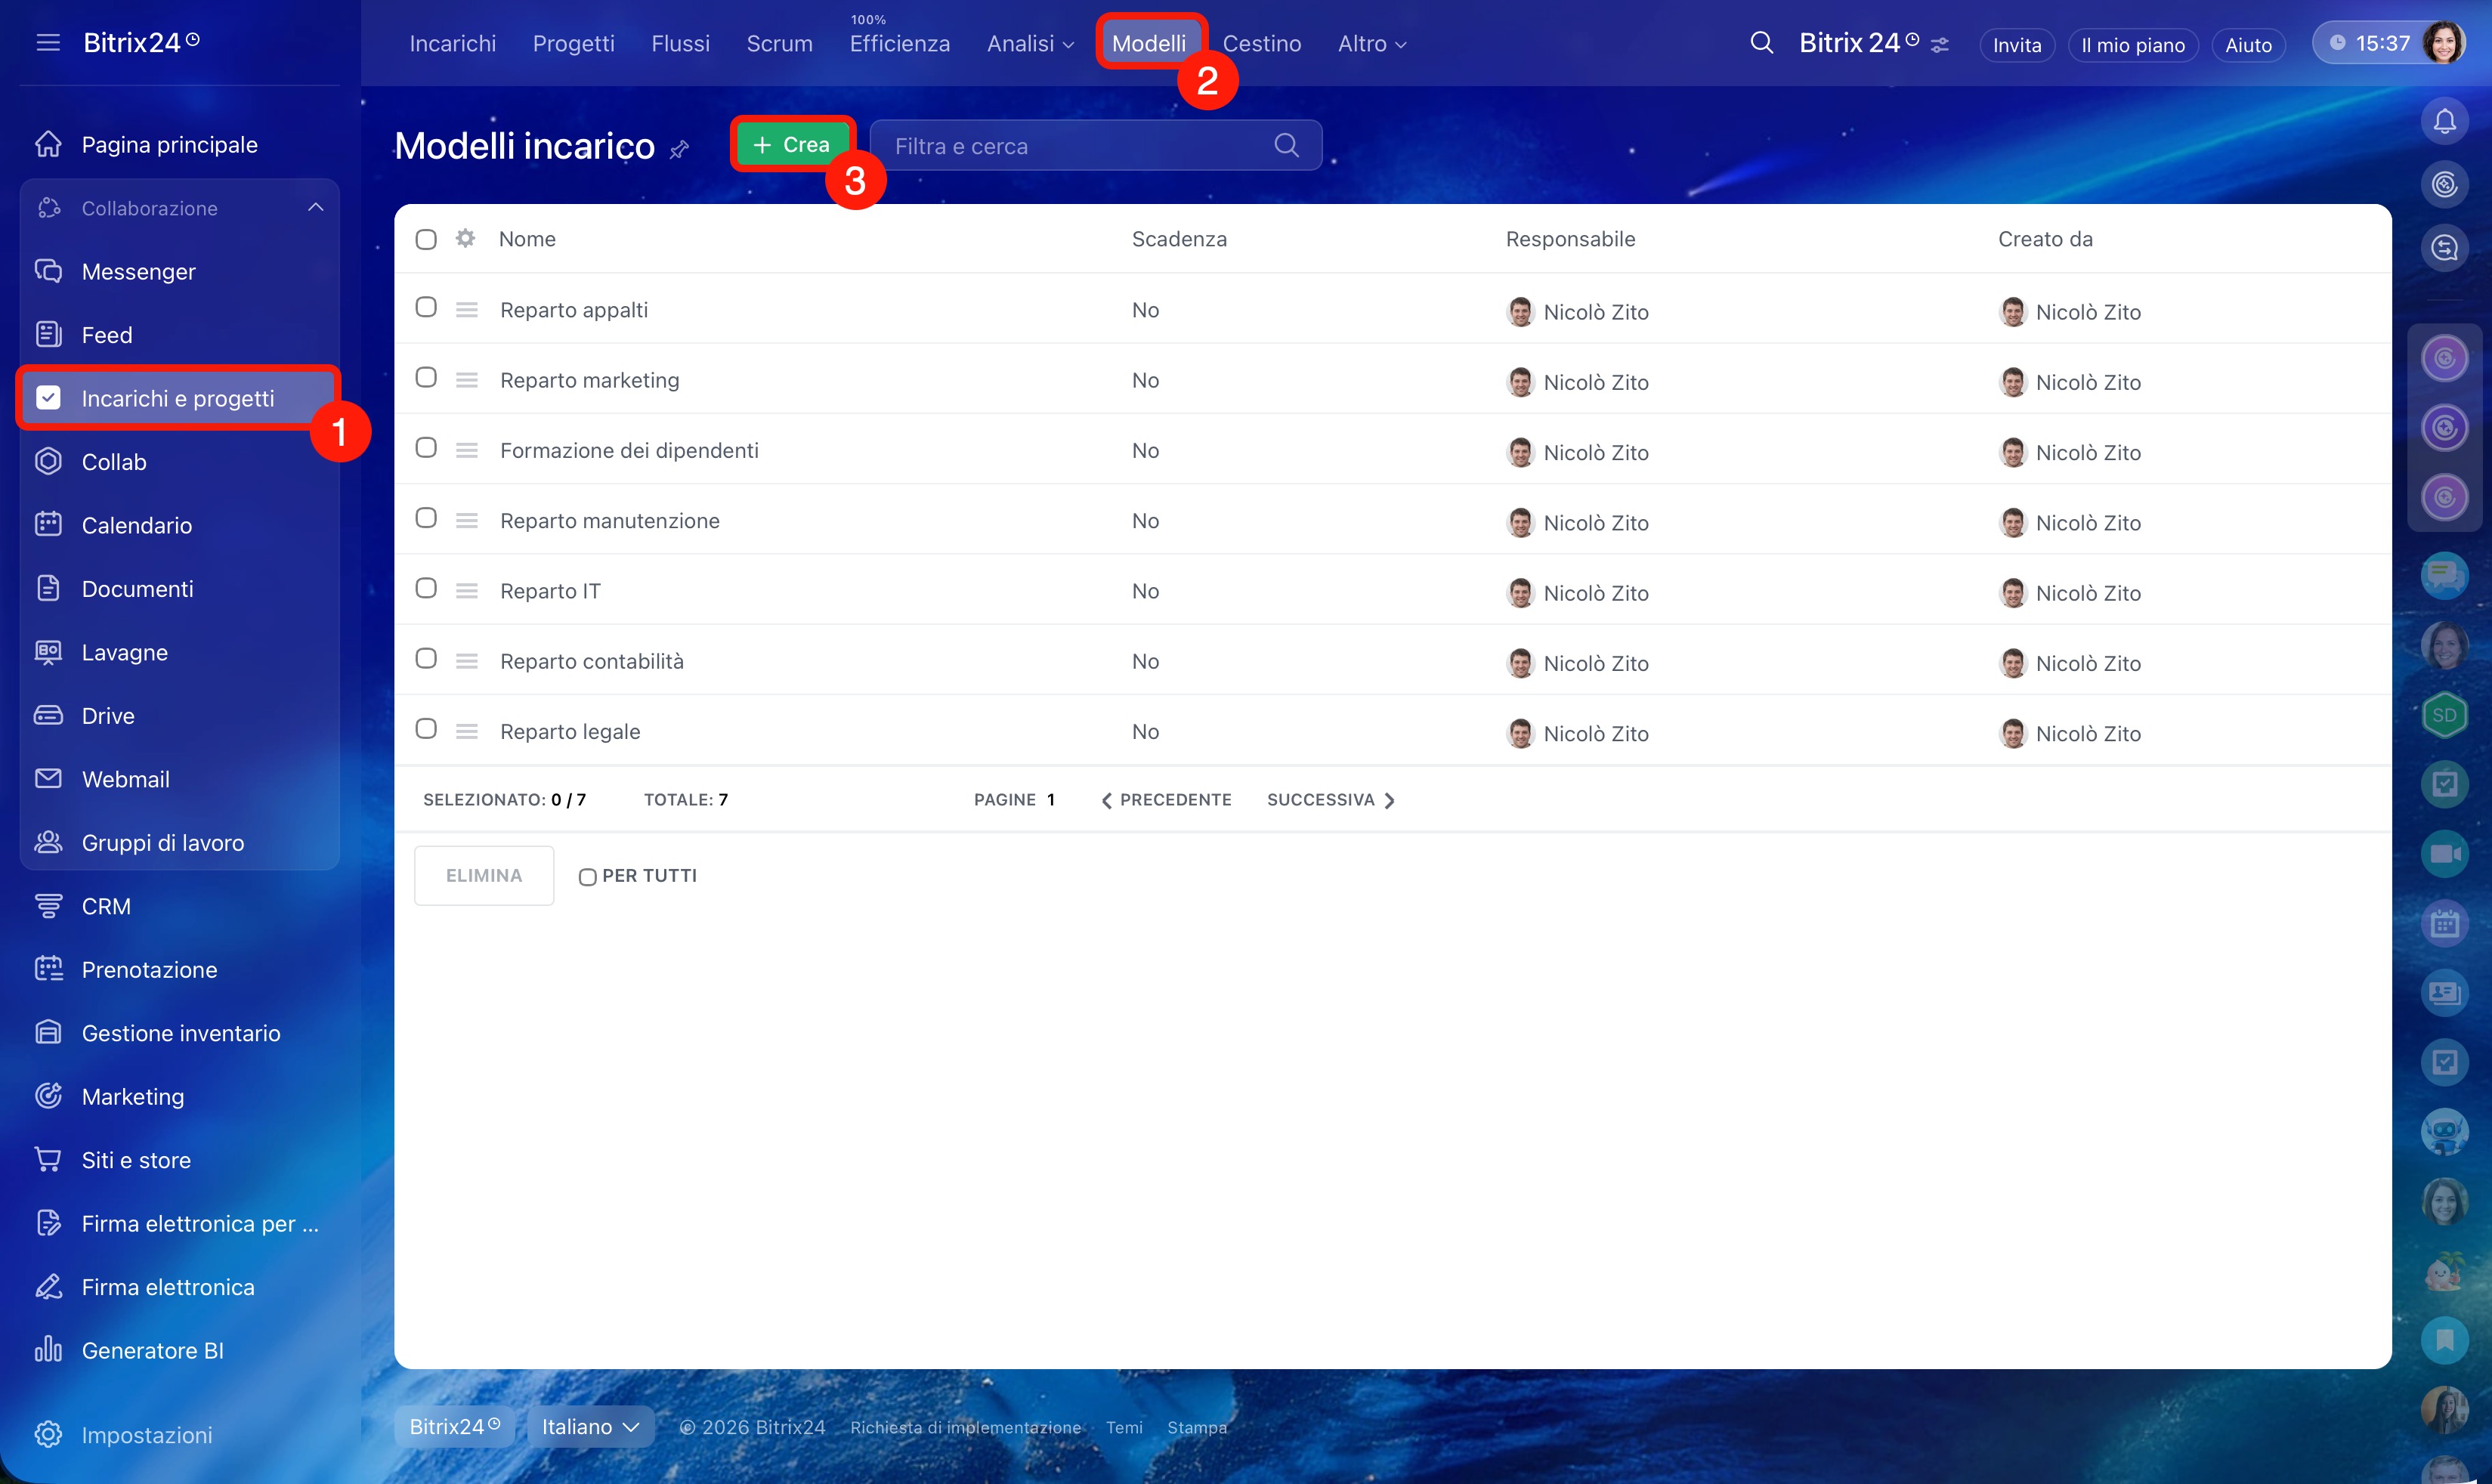Click the search magnifier in top bar

click(x=1761, y=43)
